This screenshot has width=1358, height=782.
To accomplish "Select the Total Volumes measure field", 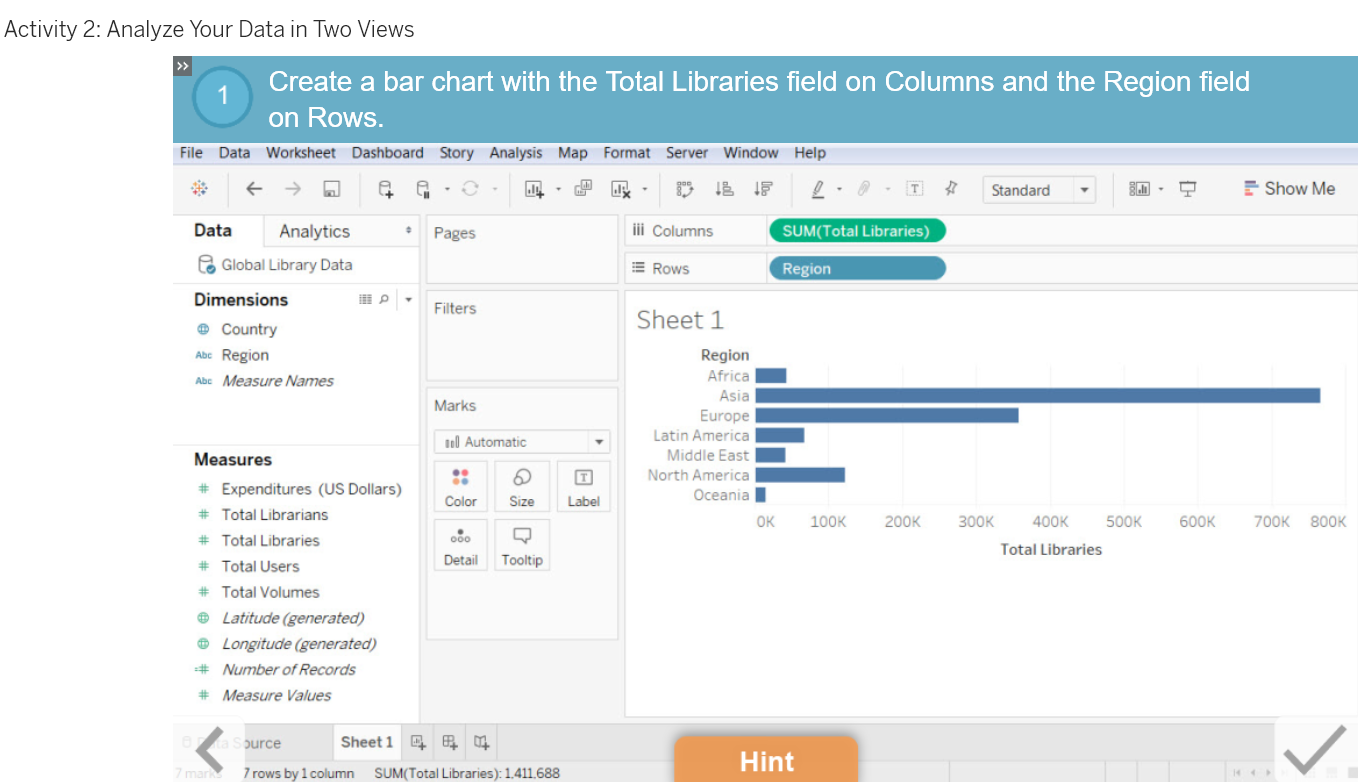I will tap(270, 592).
